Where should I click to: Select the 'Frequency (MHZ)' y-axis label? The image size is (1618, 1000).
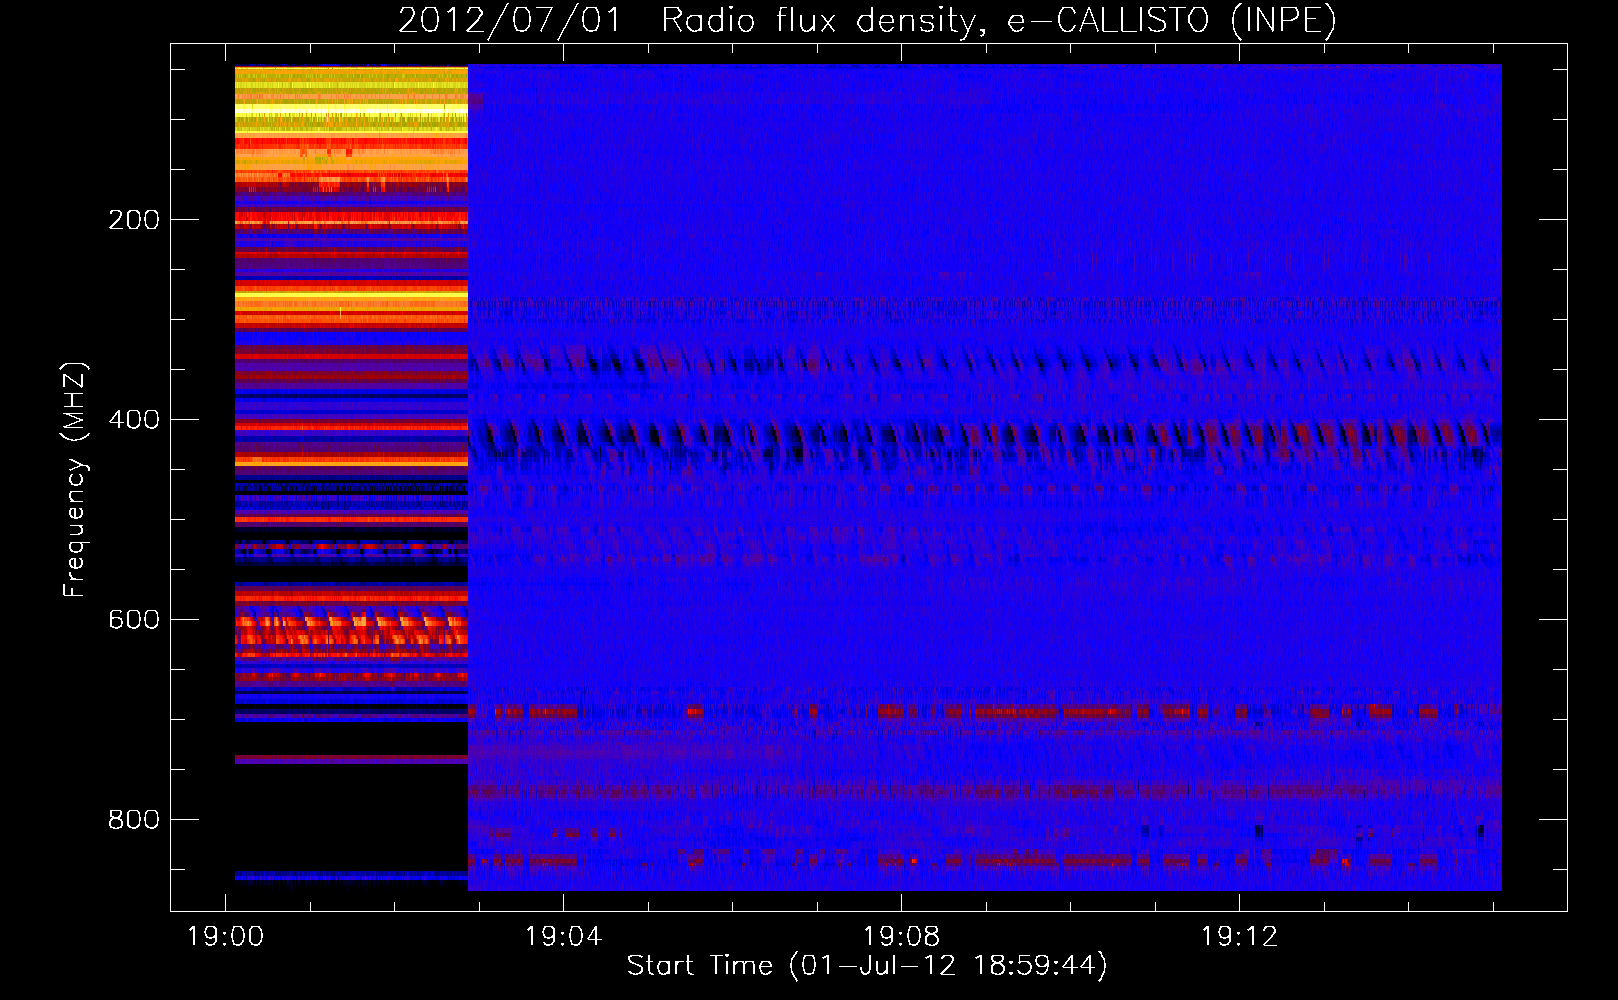coord(75,480)
